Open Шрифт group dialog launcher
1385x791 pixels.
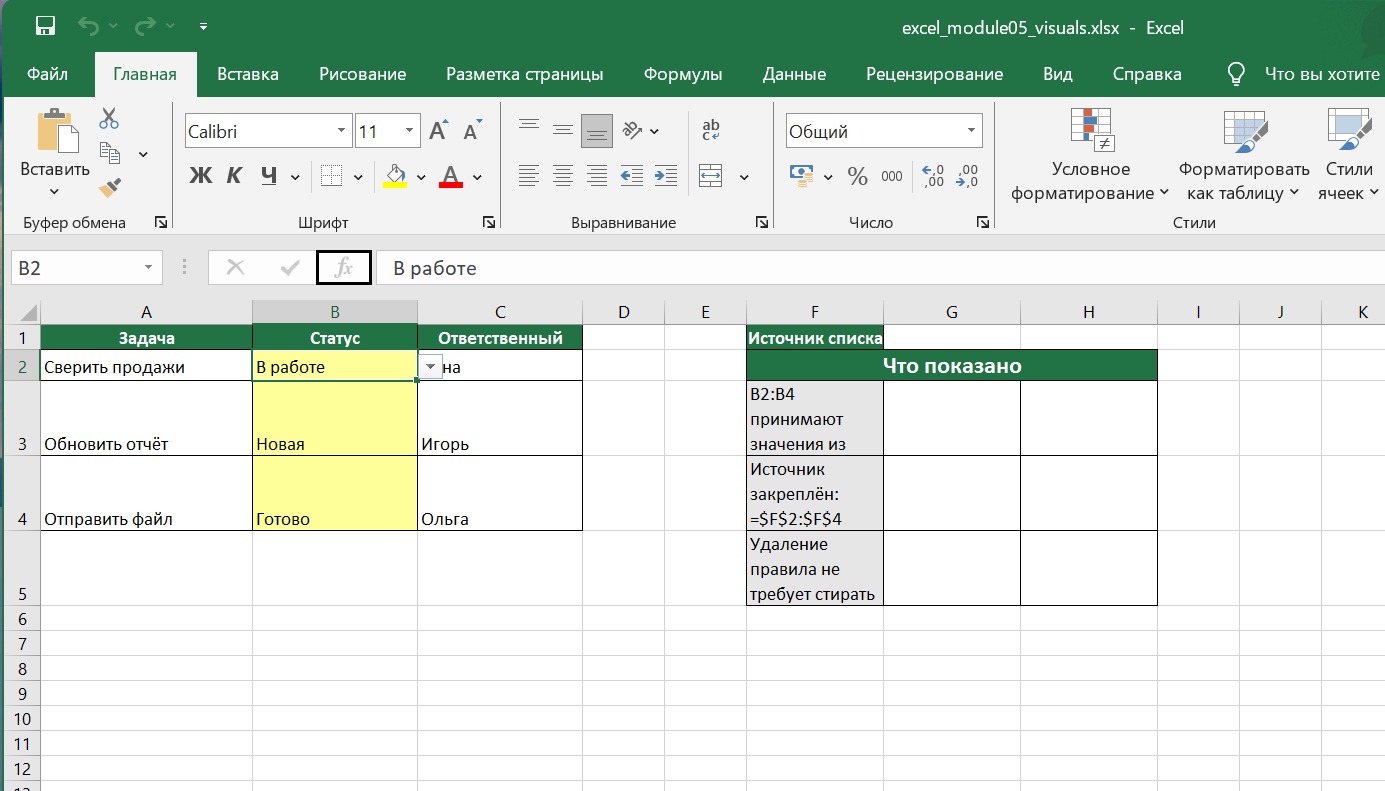pos(488,222)
